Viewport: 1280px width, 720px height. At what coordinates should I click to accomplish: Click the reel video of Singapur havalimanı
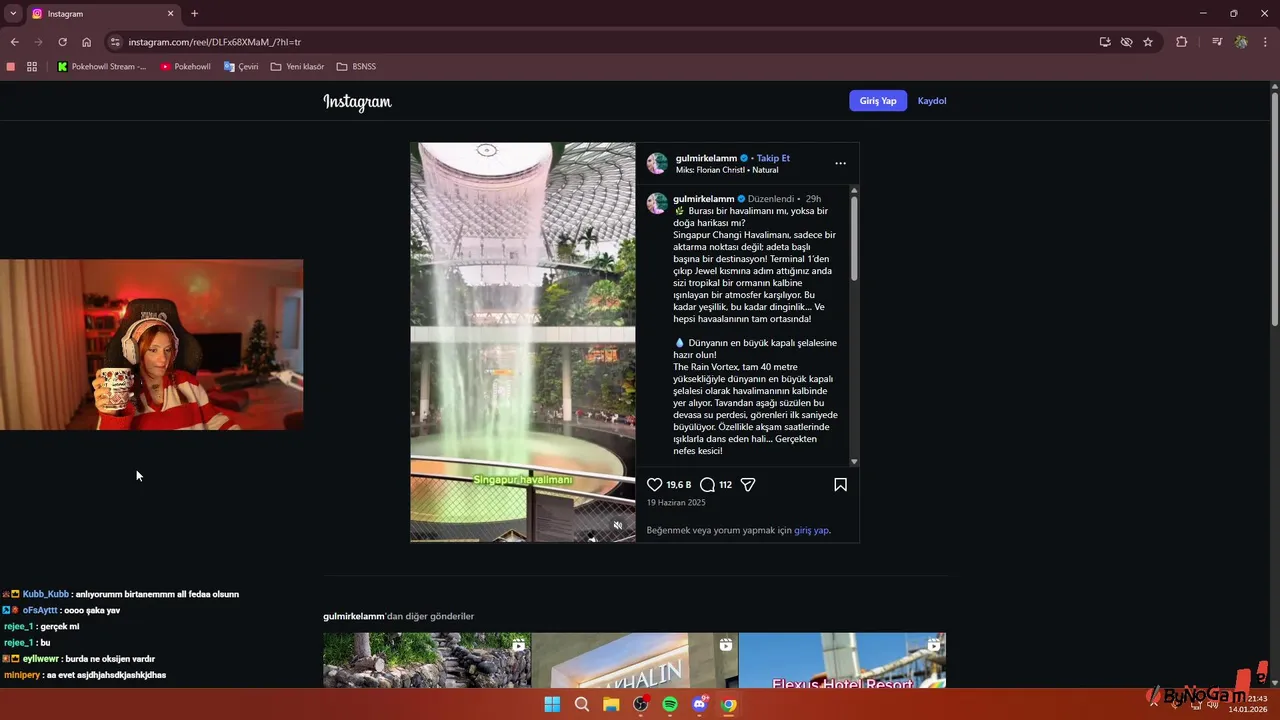pos(522,342)
